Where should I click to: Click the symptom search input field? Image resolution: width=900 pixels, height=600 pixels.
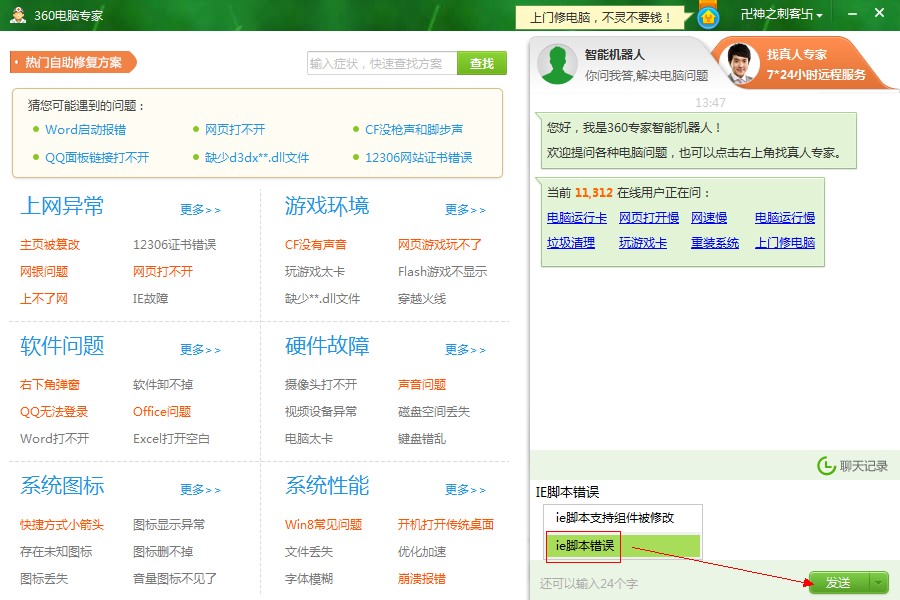381,63
